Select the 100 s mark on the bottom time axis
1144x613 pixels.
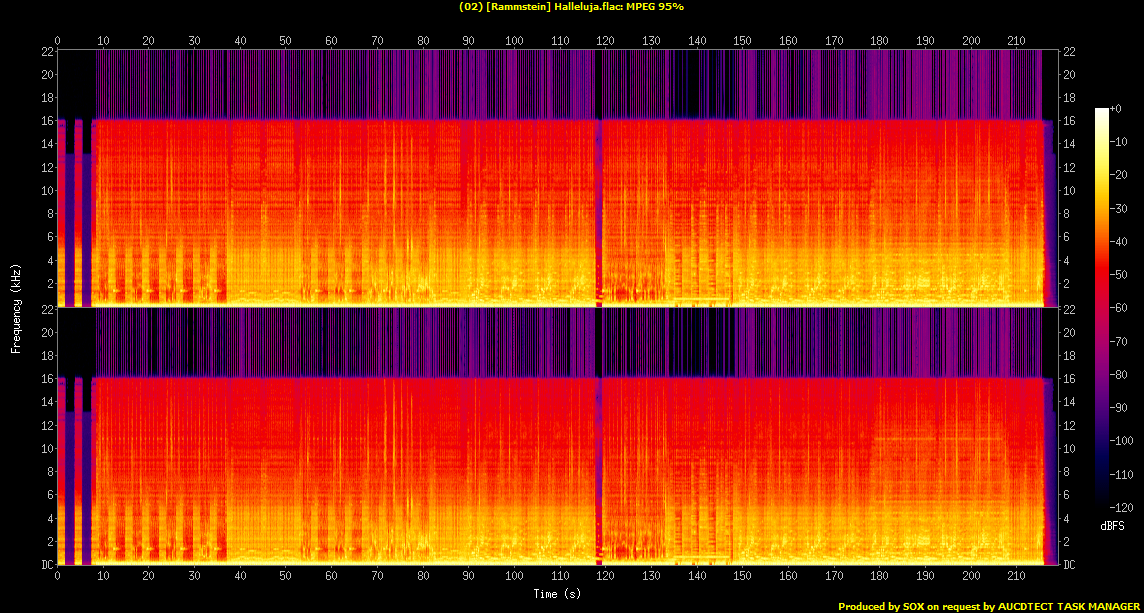[x=514, y=577]
